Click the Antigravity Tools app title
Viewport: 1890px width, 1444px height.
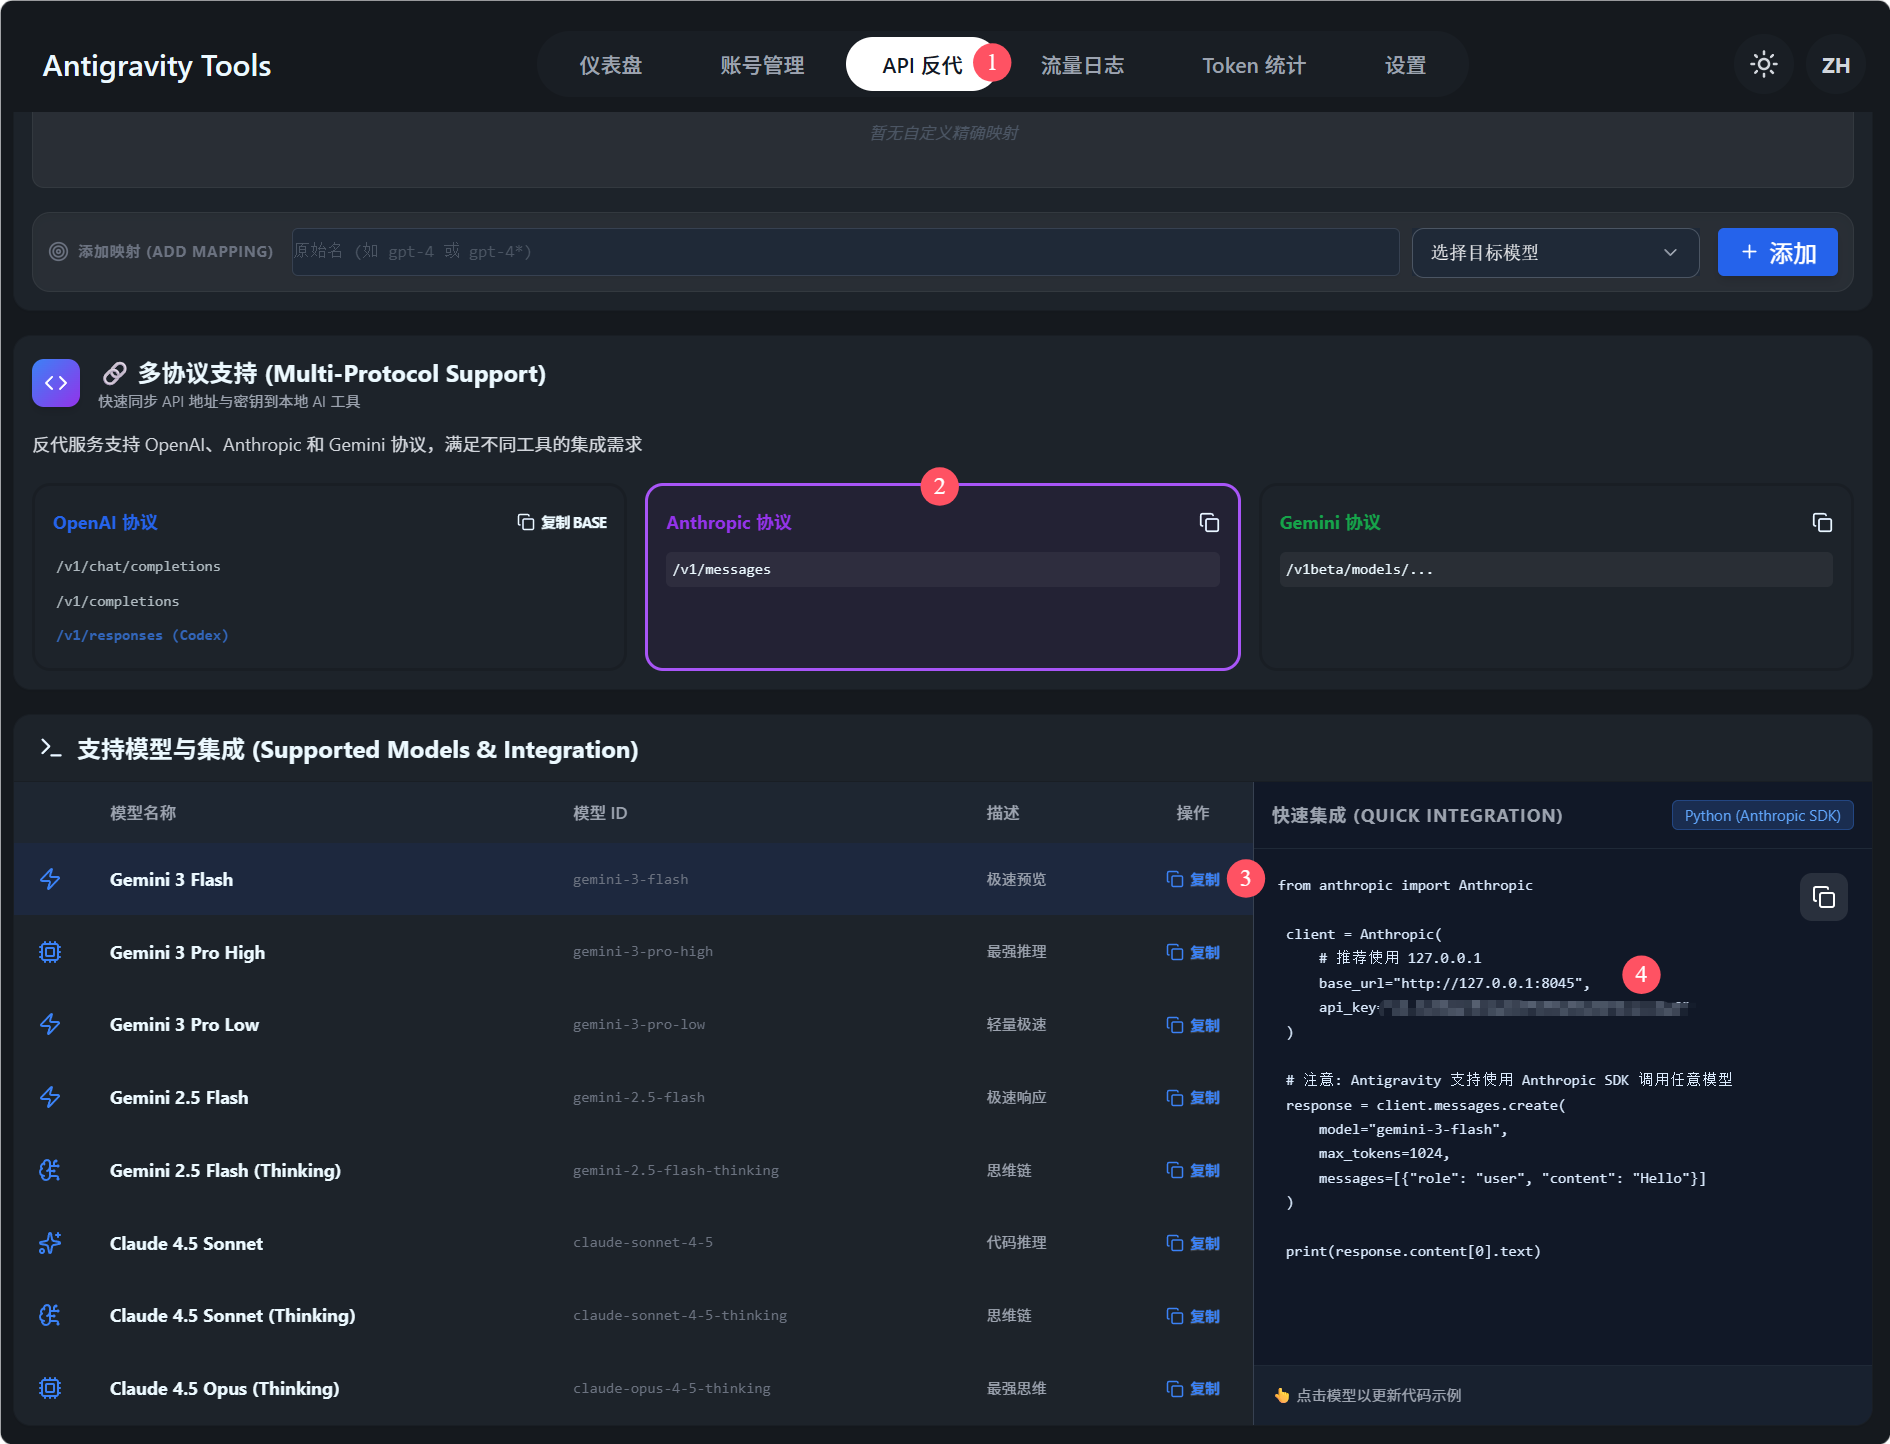coord(157,66)
